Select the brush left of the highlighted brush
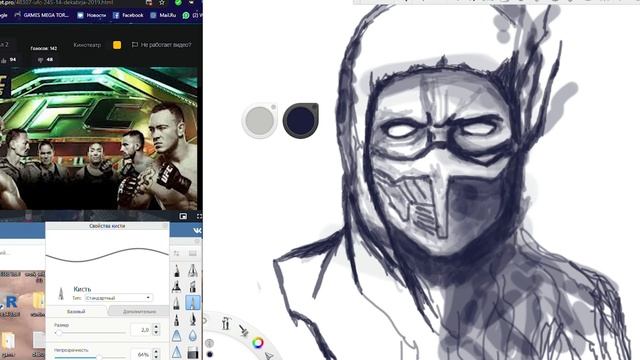The height and width of the screenshot is (360, 640). tap(177, 303)
